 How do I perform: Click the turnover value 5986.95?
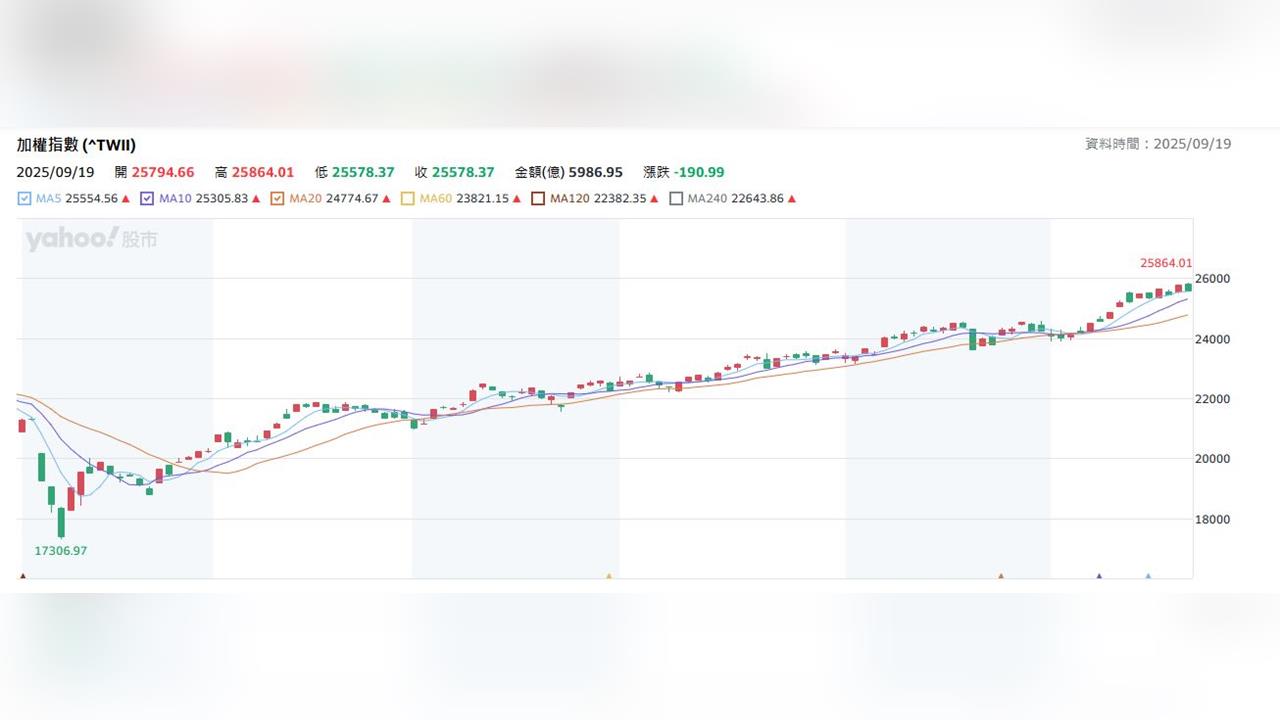(595, 172)
